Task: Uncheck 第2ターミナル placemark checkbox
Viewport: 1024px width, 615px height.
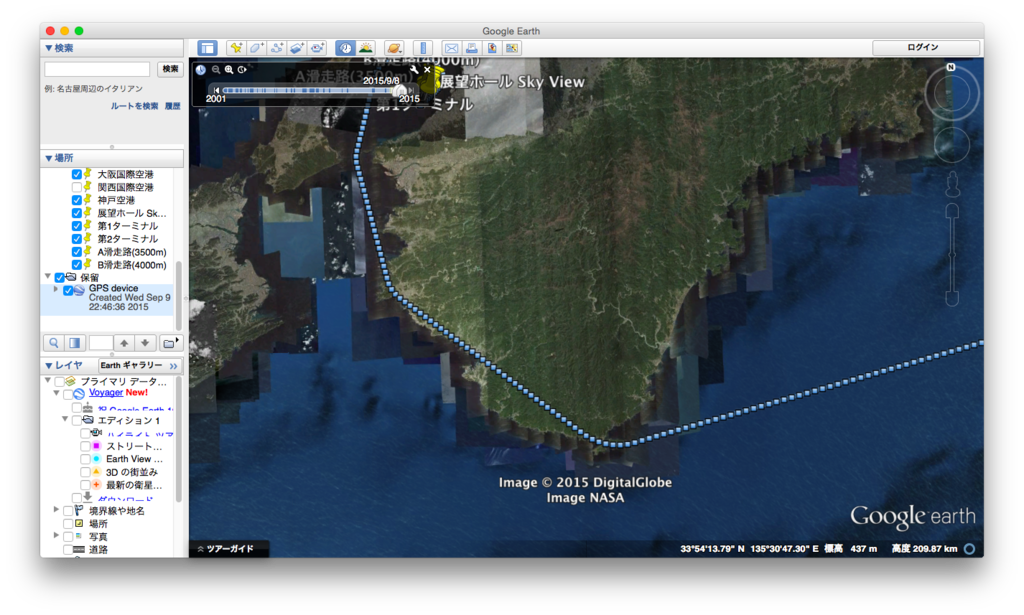Action: (76, 239)
